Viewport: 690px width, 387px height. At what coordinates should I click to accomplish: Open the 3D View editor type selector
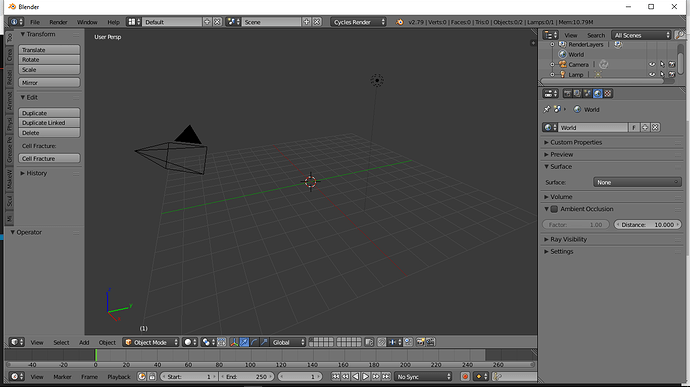[x=16, y=342]
